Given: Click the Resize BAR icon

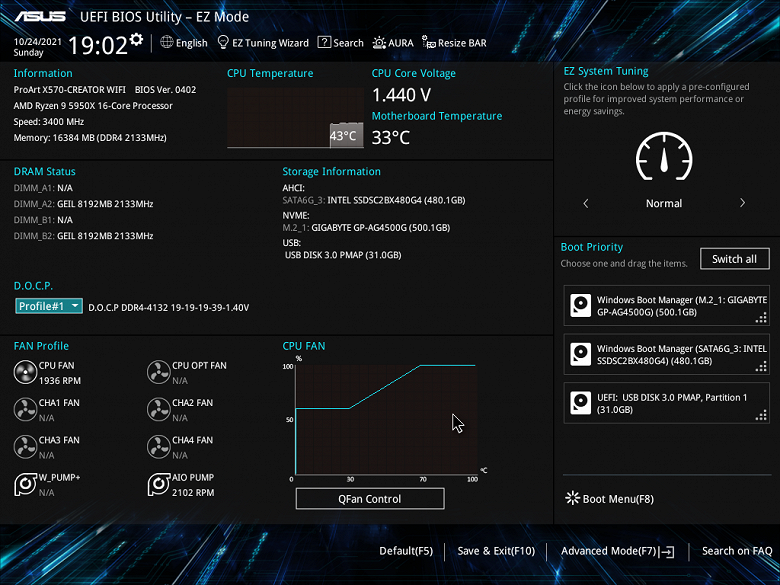Looking at the screenshot, I should [x=428, y=42].
